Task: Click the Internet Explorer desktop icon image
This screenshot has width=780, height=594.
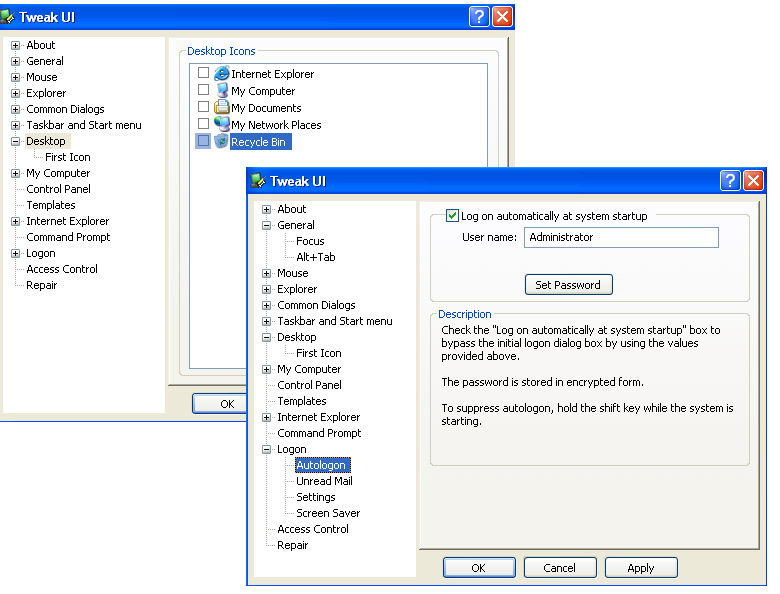Action: click(x=221, y=74)
